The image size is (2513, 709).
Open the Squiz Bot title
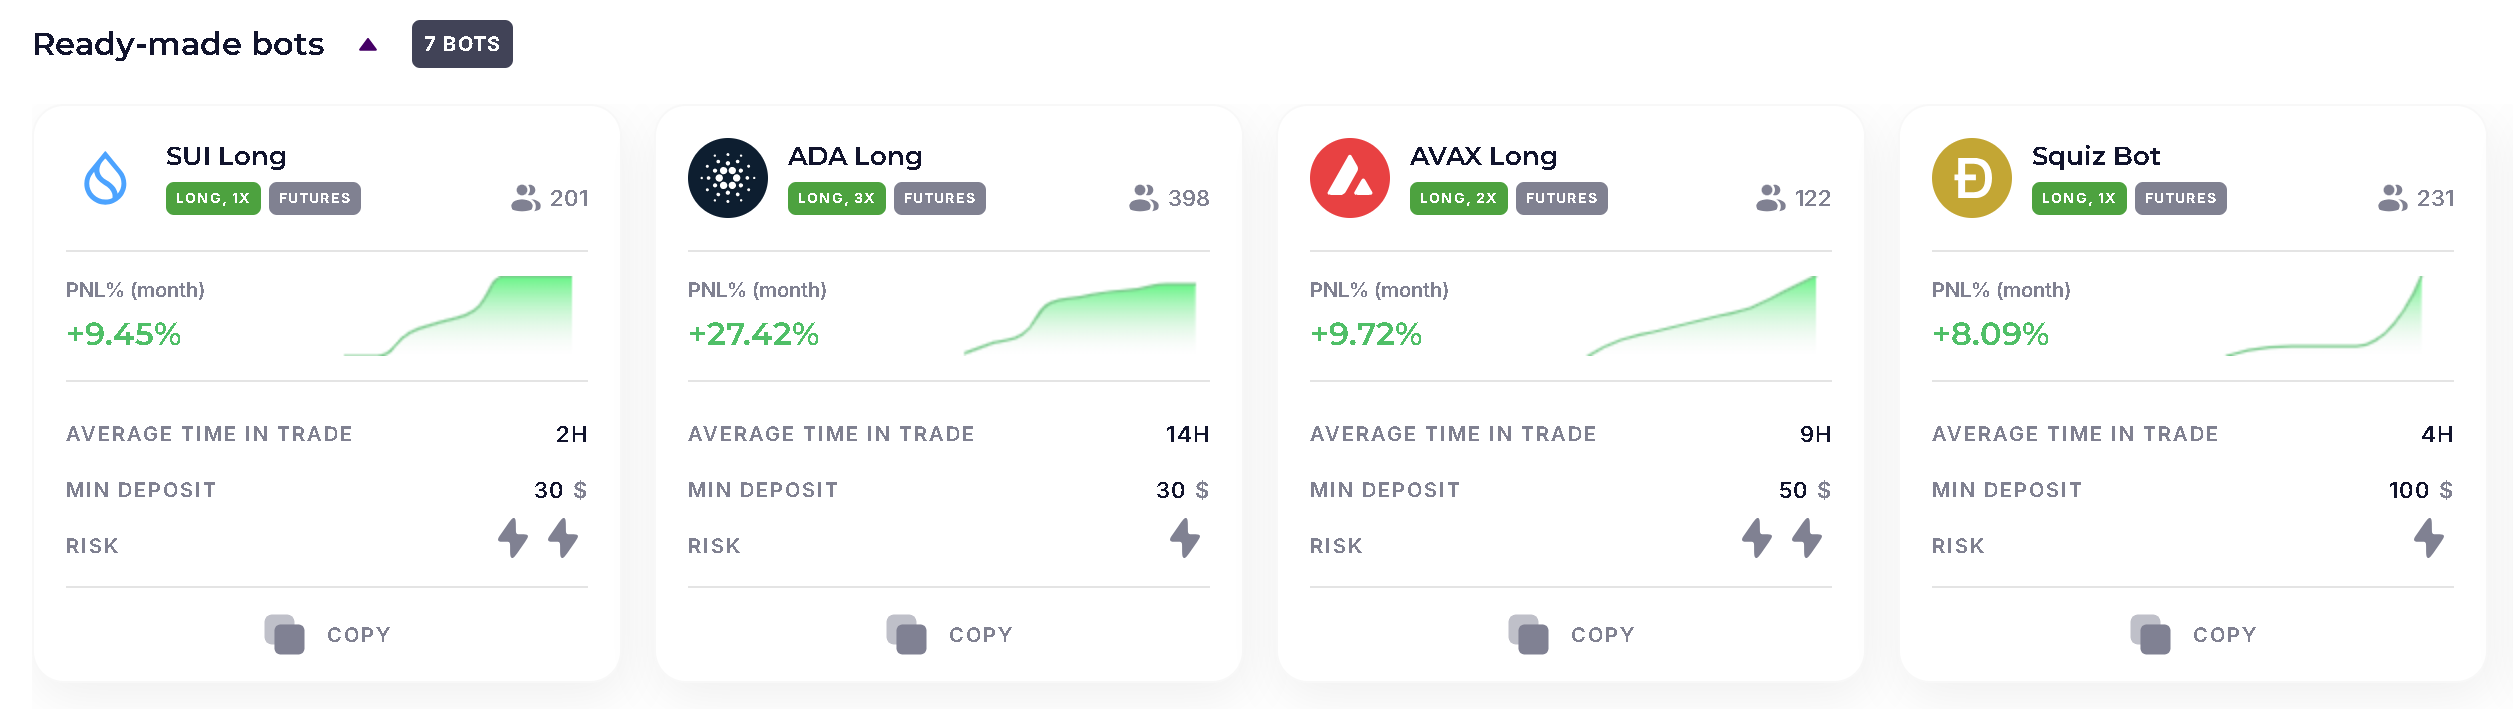(x=2095, y=156)
